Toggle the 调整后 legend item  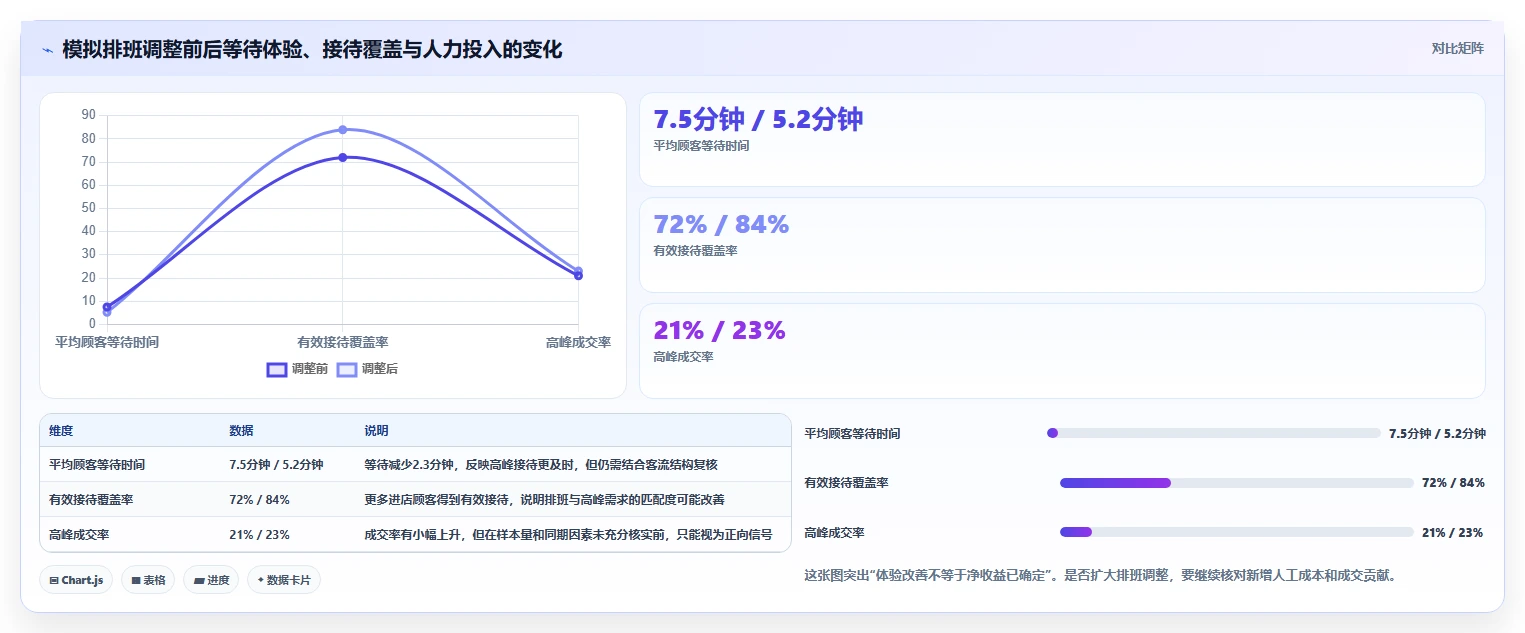[367, 369]
